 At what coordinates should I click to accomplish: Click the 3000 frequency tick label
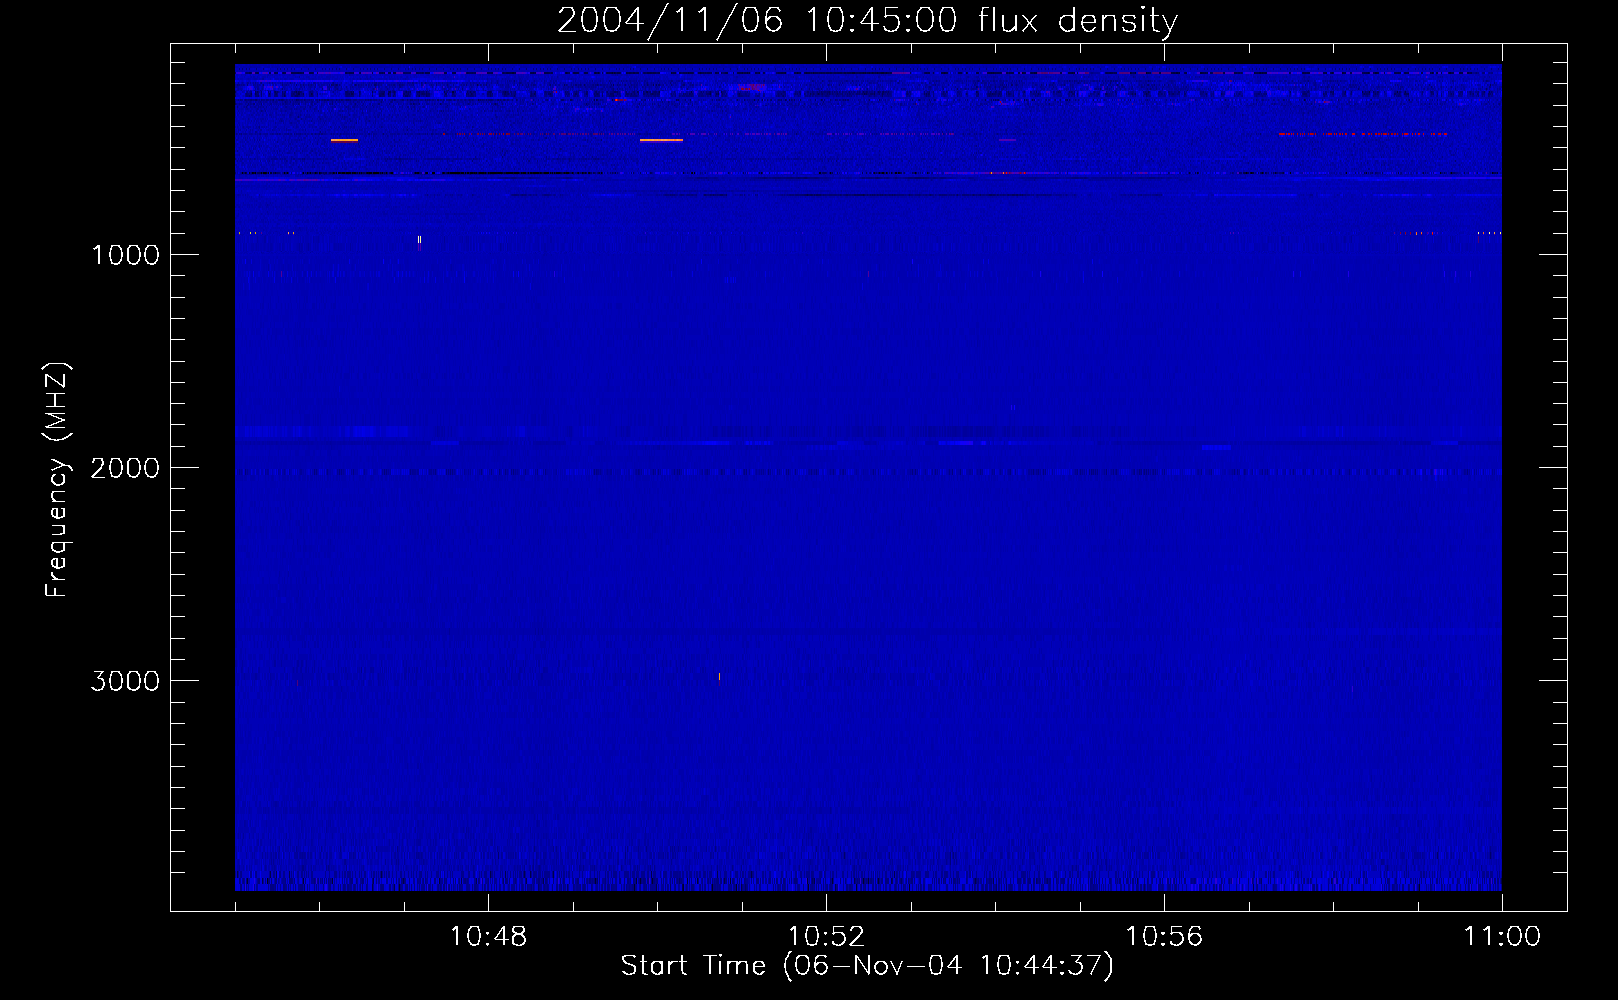coord(125,681)
